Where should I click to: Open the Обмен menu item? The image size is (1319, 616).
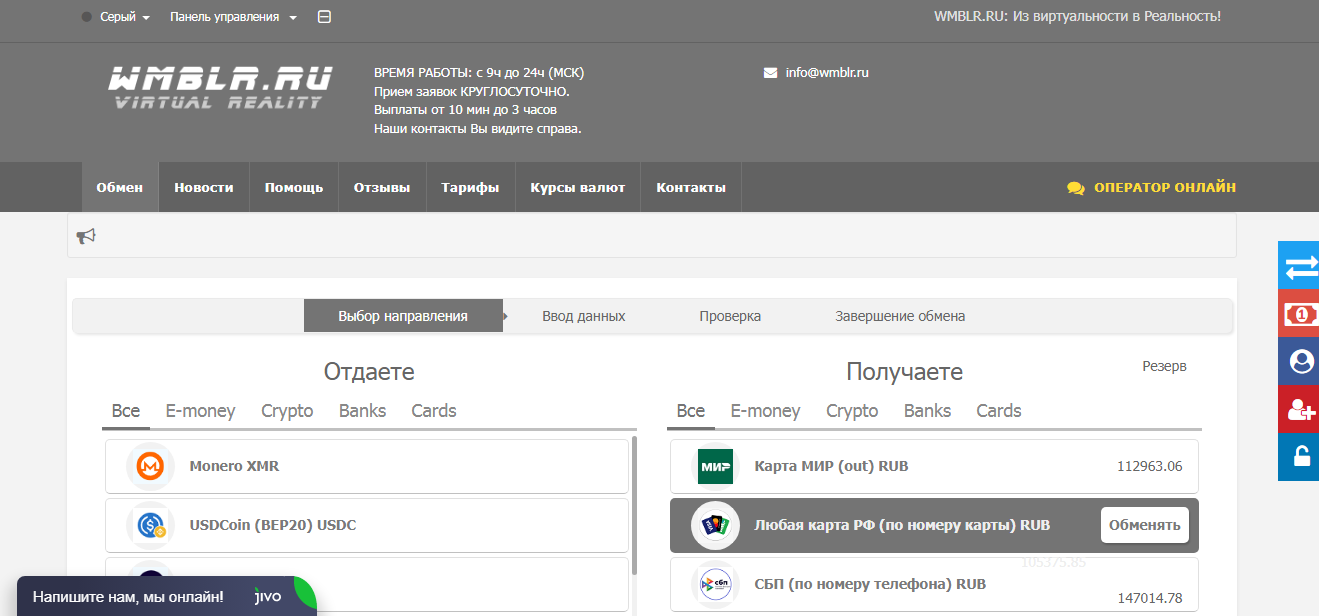coord(120,187)
